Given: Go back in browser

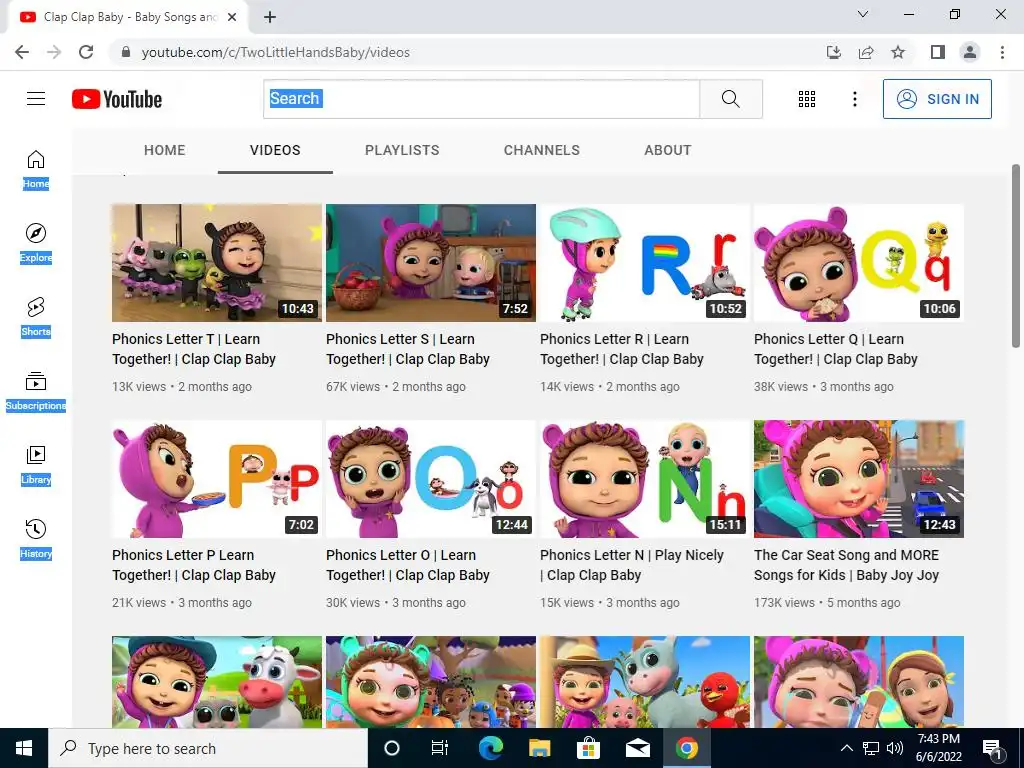Looking at the screenshot, I should [x=22, y=52].
